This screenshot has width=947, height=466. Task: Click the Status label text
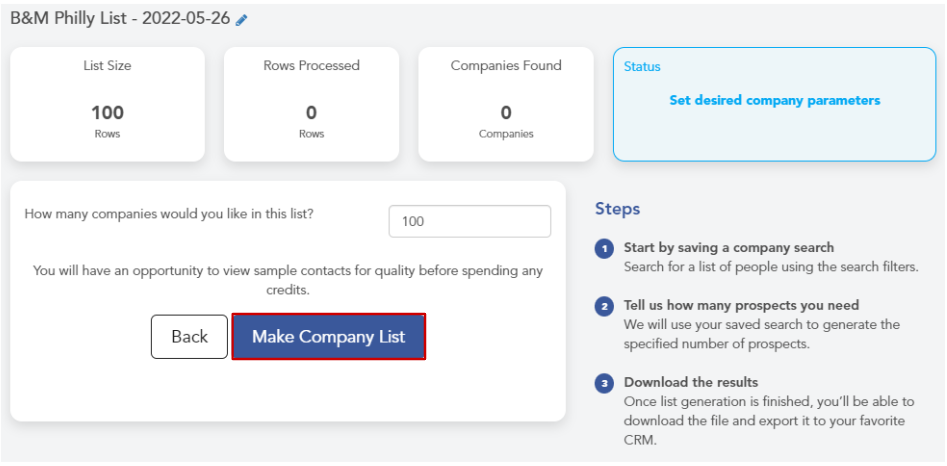pyautogui.click(x=642, y=66)
